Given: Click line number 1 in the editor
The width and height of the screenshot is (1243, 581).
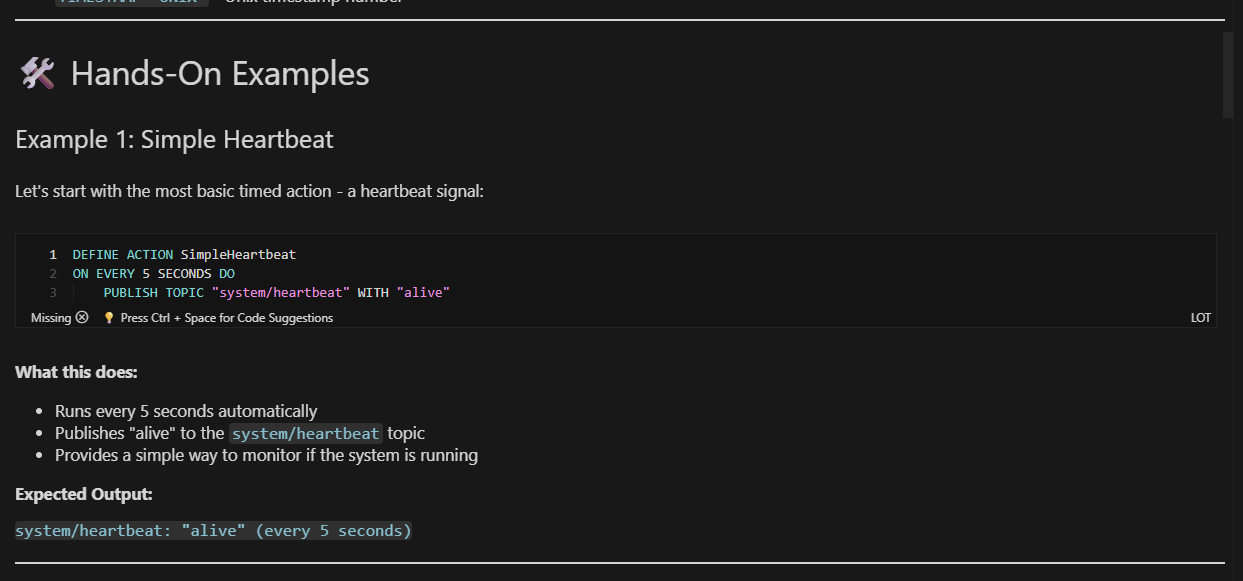Looking at the screenshot, I should pos(51,254).
